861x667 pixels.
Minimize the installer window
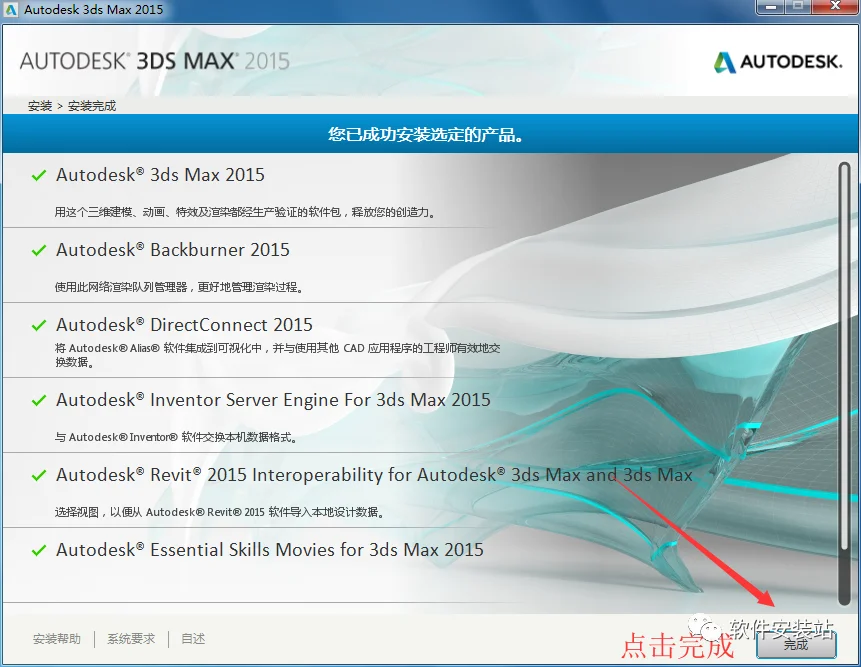[x=771, y=7]
